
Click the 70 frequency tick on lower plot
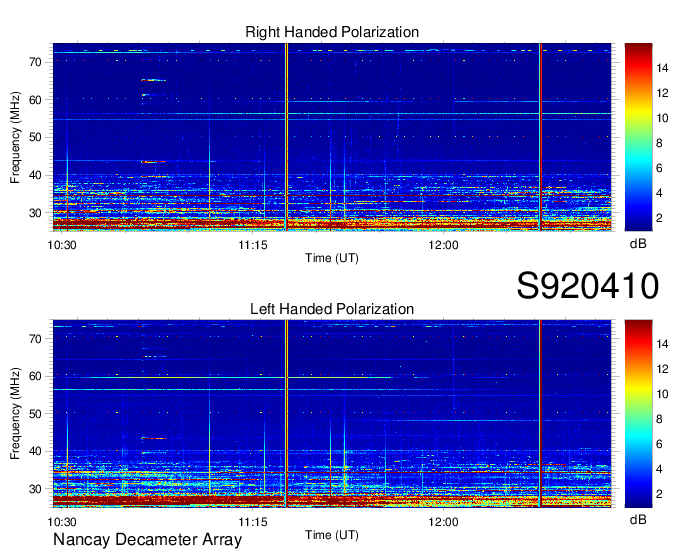(x=36, y=339)
